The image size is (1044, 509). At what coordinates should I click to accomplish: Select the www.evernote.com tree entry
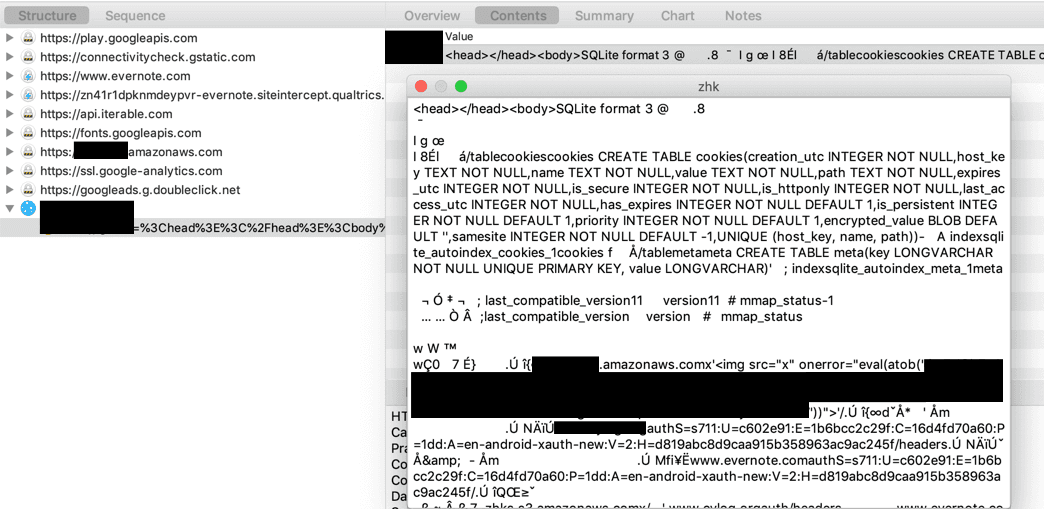pyautogui.click(x=115, y=76)
